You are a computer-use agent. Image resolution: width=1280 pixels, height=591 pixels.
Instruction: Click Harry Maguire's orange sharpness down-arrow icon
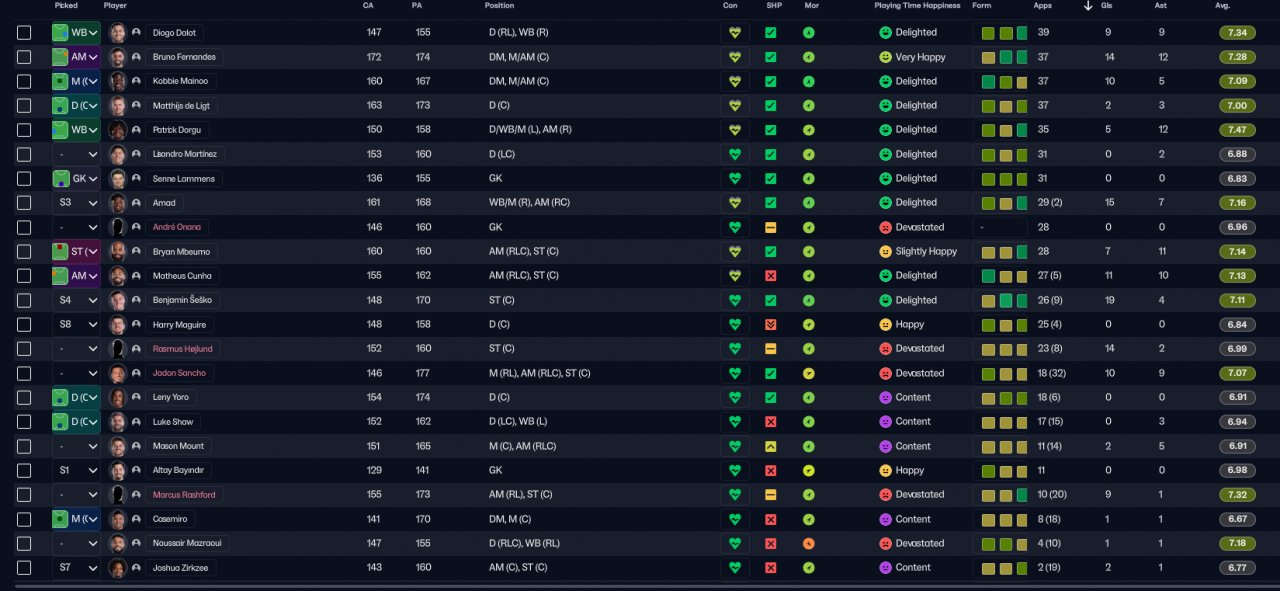[771, 325]
